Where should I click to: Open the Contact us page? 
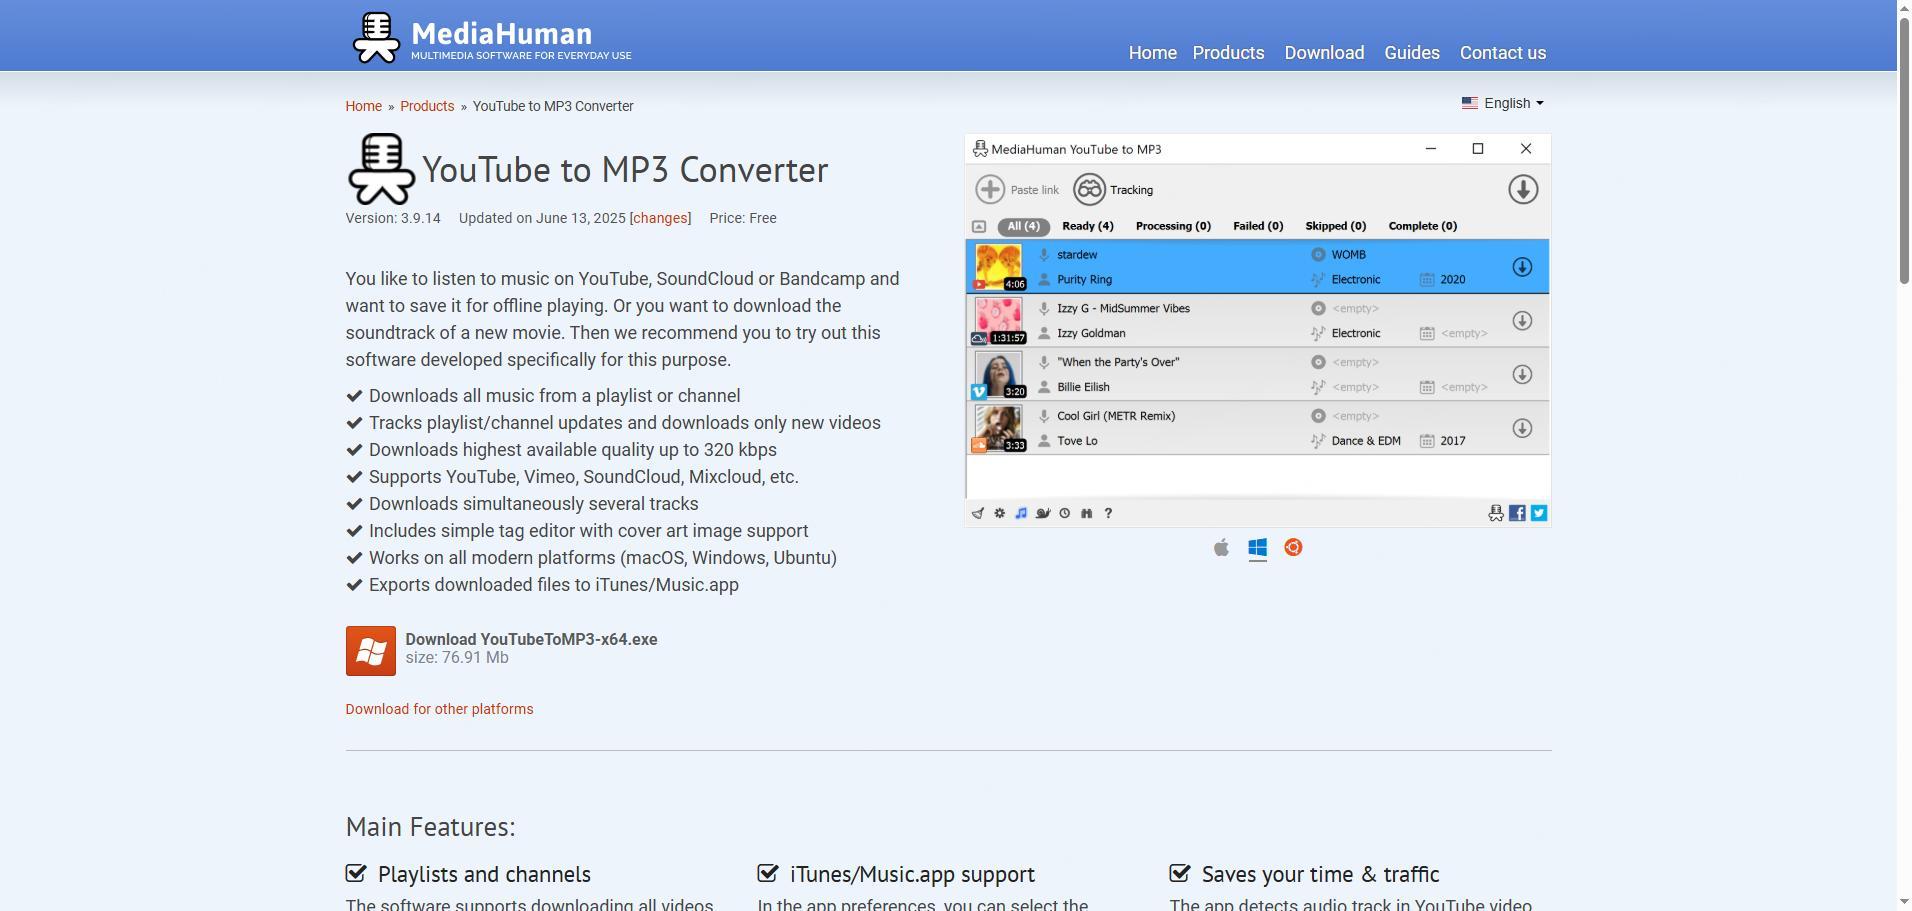click(1502, 53)
